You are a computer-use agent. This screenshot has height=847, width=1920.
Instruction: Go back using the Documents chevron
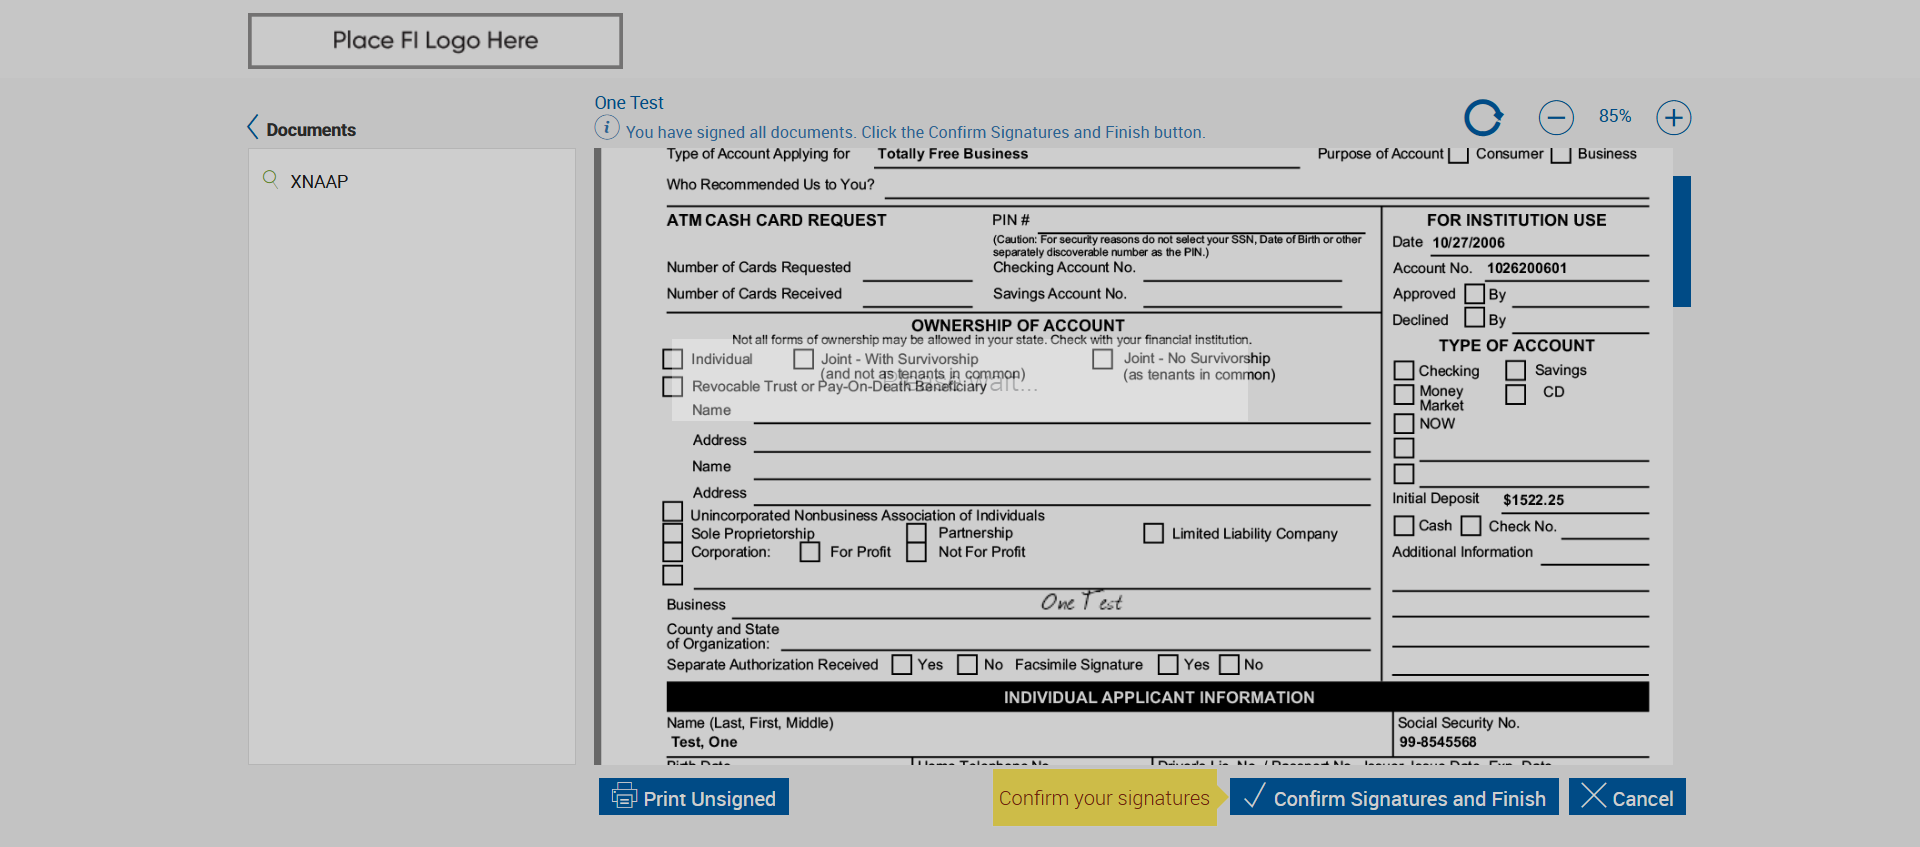click(x=253, y=127)
